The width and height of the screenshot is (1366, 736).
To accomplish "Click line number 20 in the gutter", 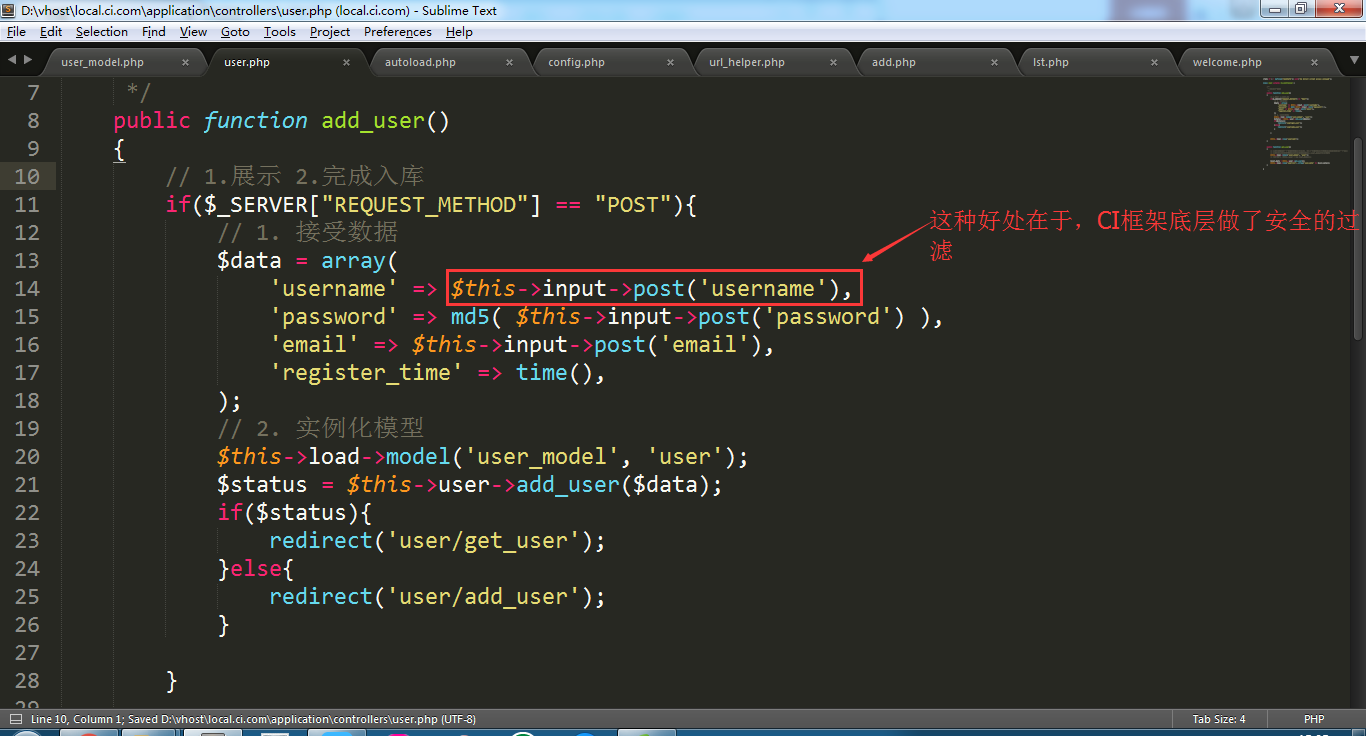I will point(27,457).
